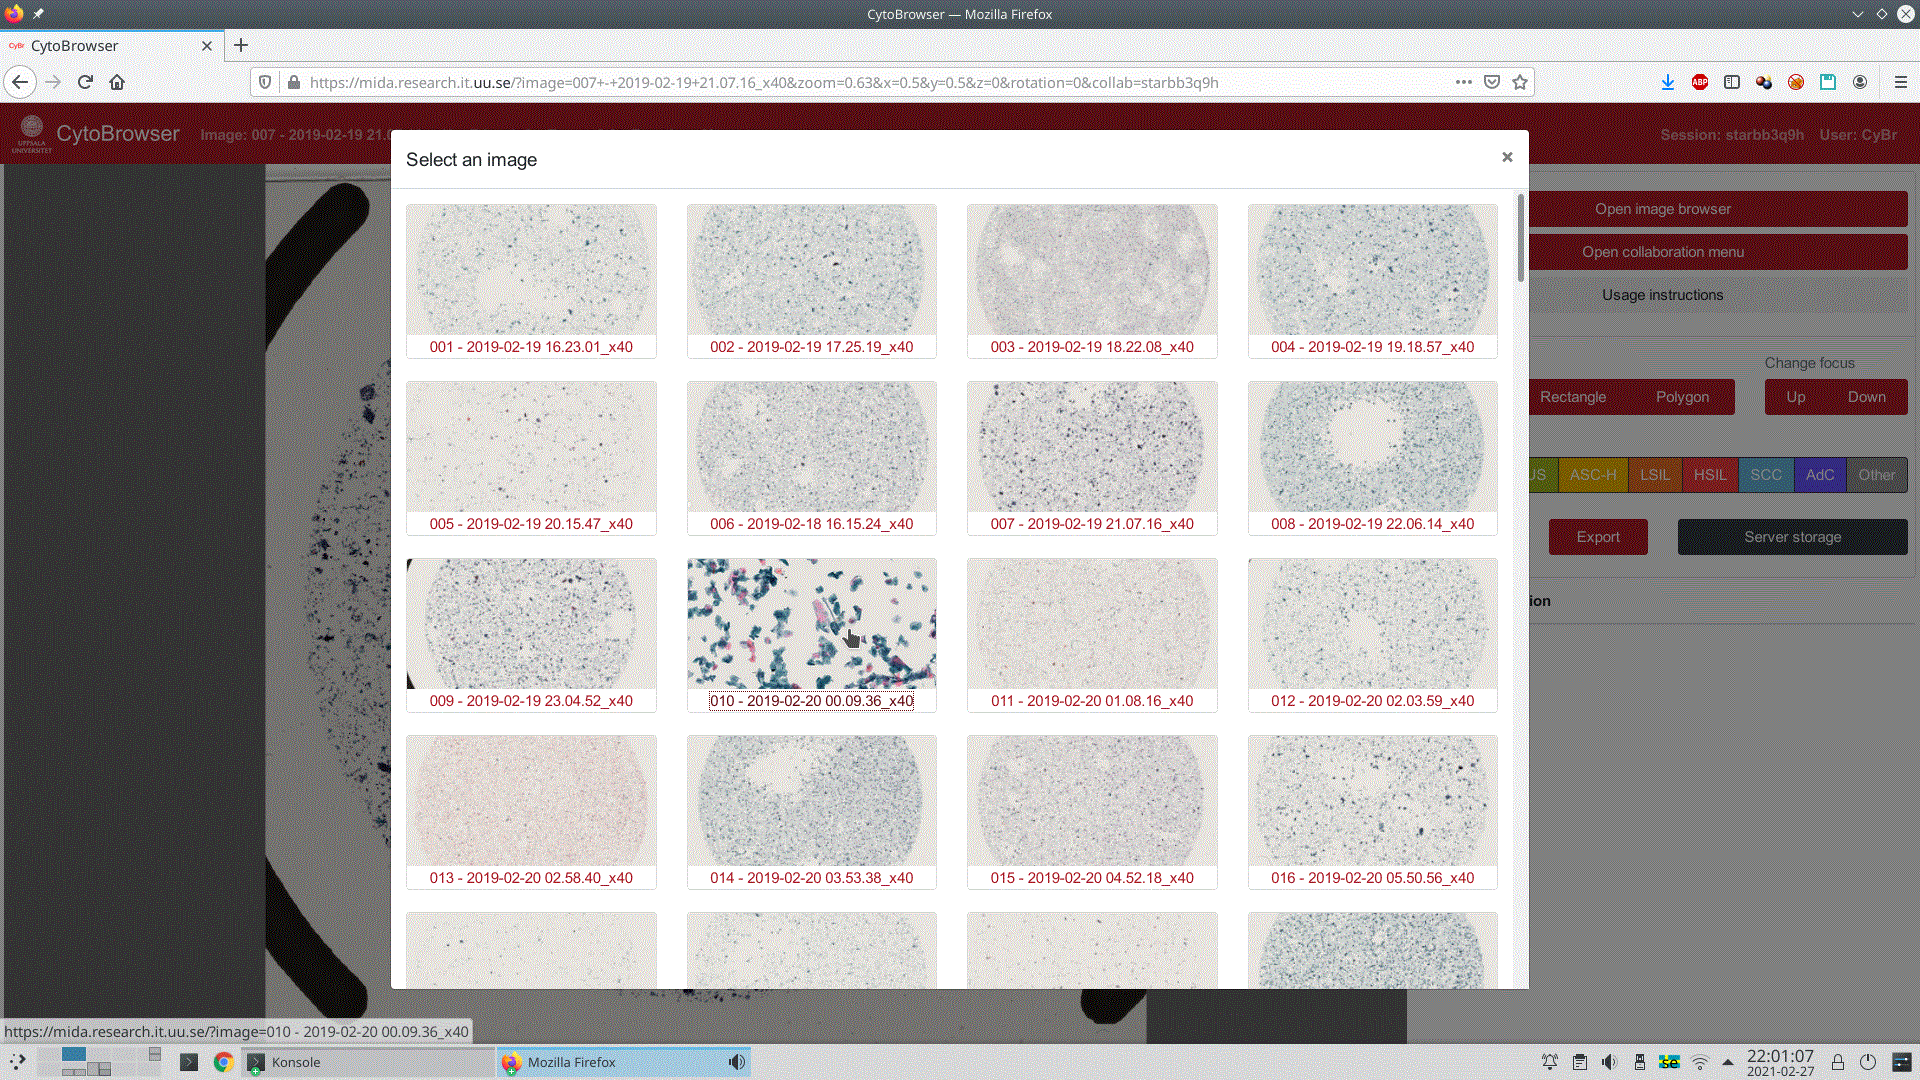The image size is (1920, 1080).
Task: Click the audio indicator on Firefox taskbar entry
Action: point(737,1062)
